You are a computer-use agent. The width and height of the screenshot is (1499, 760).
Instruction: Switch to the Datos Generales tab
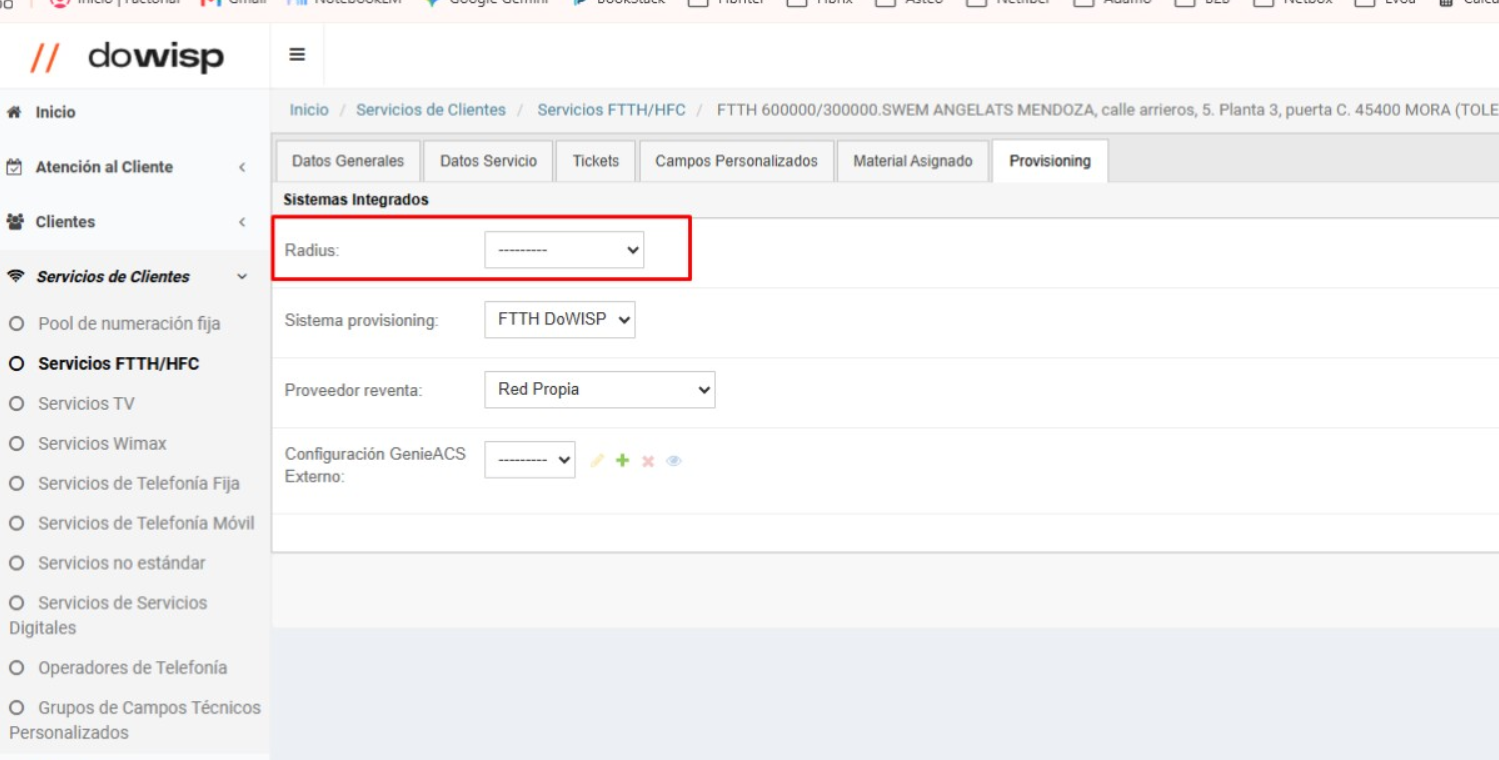coord(348,161)
